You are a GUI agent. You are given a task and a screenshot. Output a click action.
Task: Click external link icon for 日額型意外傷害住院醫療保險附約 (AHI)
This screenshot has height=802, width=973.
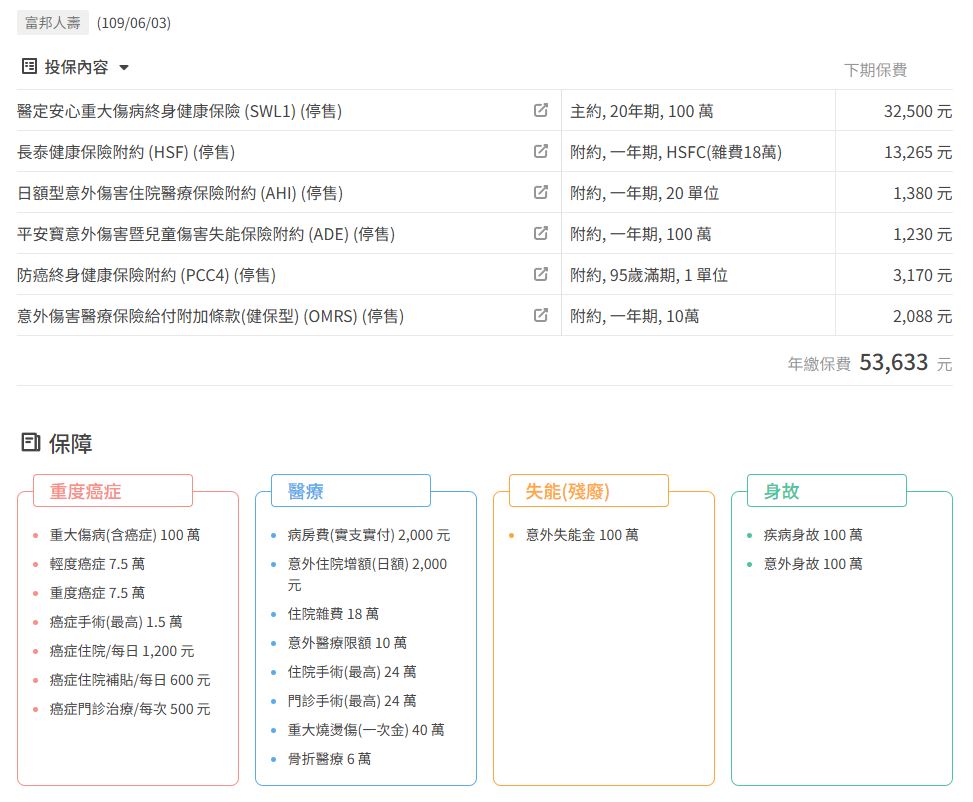pyautogui.click(x=541, y=193)
